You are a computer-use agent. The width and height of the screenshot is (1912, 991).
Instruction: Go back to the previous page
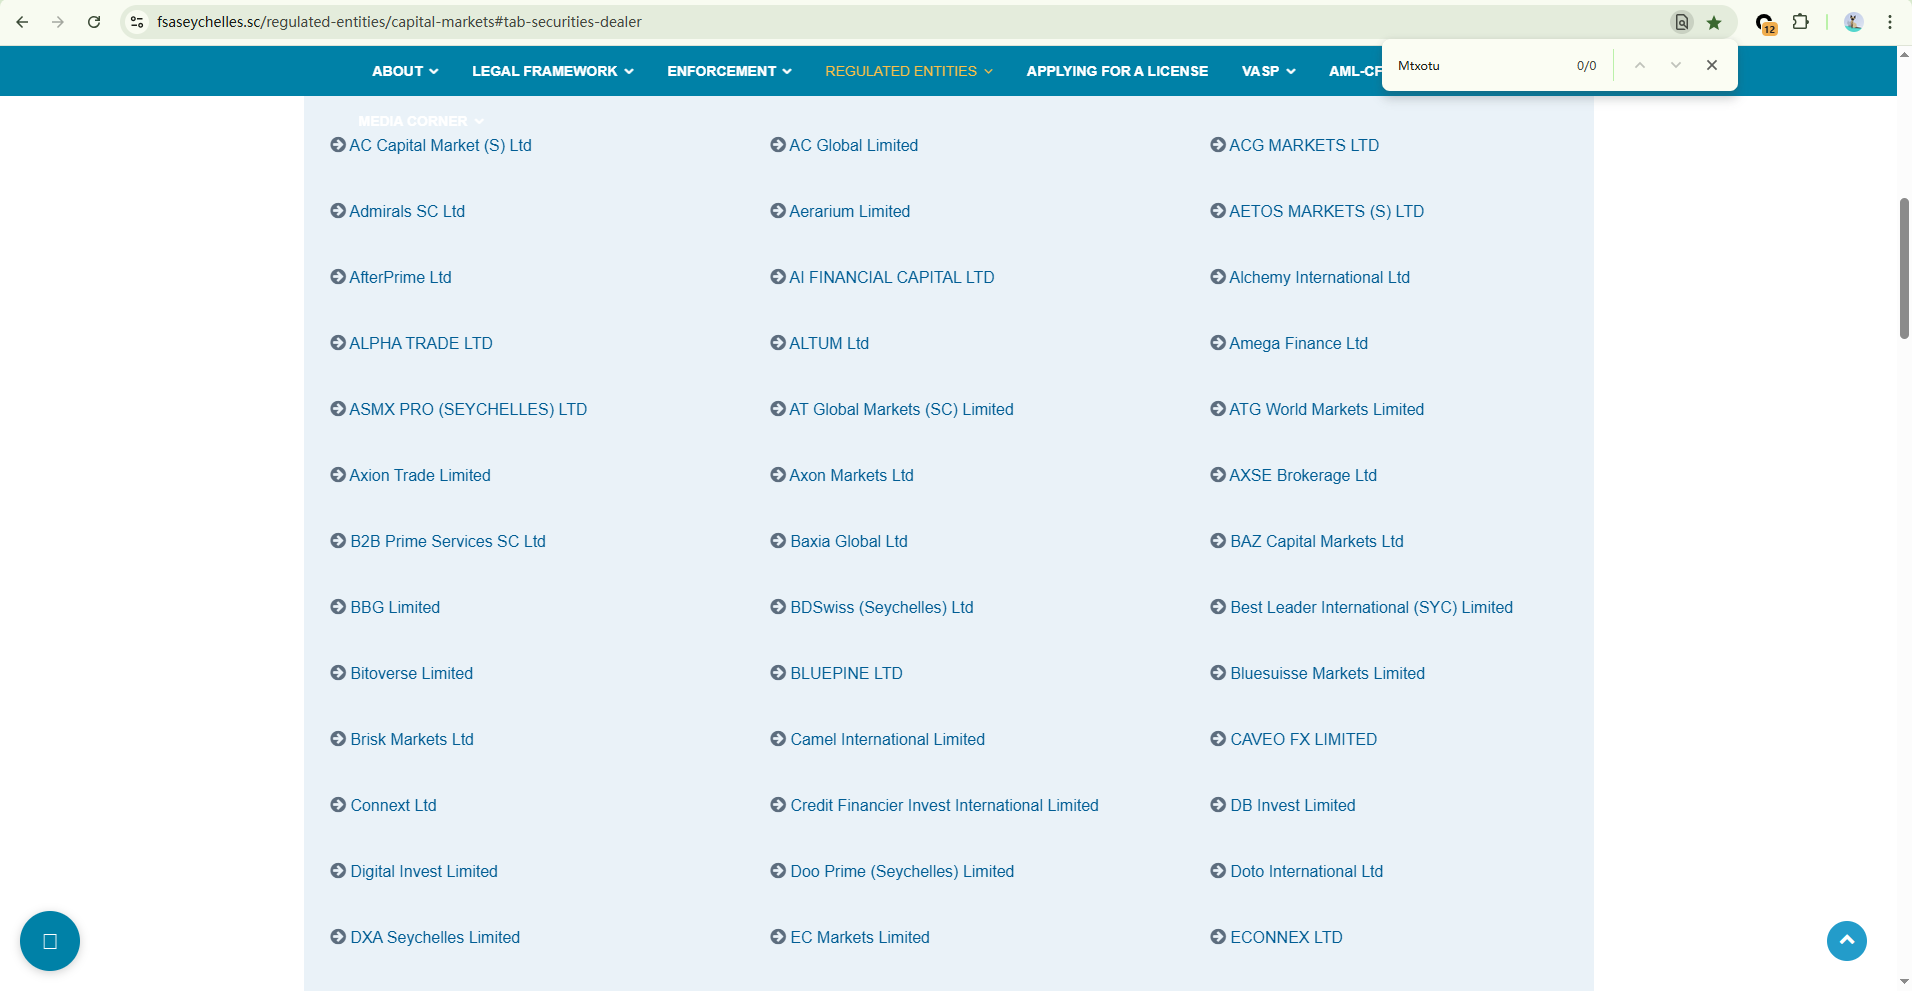tap(22, 22)
